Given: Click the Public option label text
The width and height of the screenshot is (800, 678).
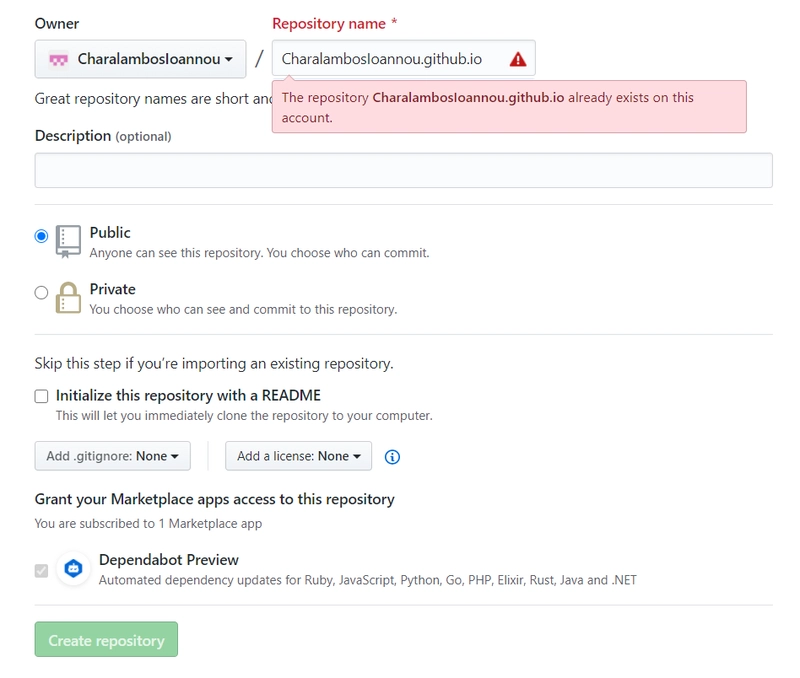Looking at the screenshot, I should point(110,232).
